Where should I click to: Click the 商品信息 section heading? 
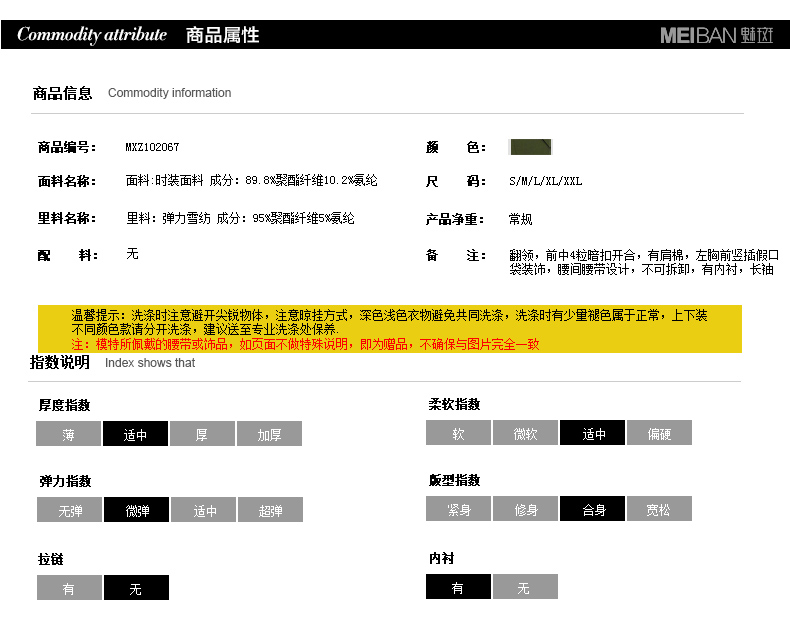[62, 93]
